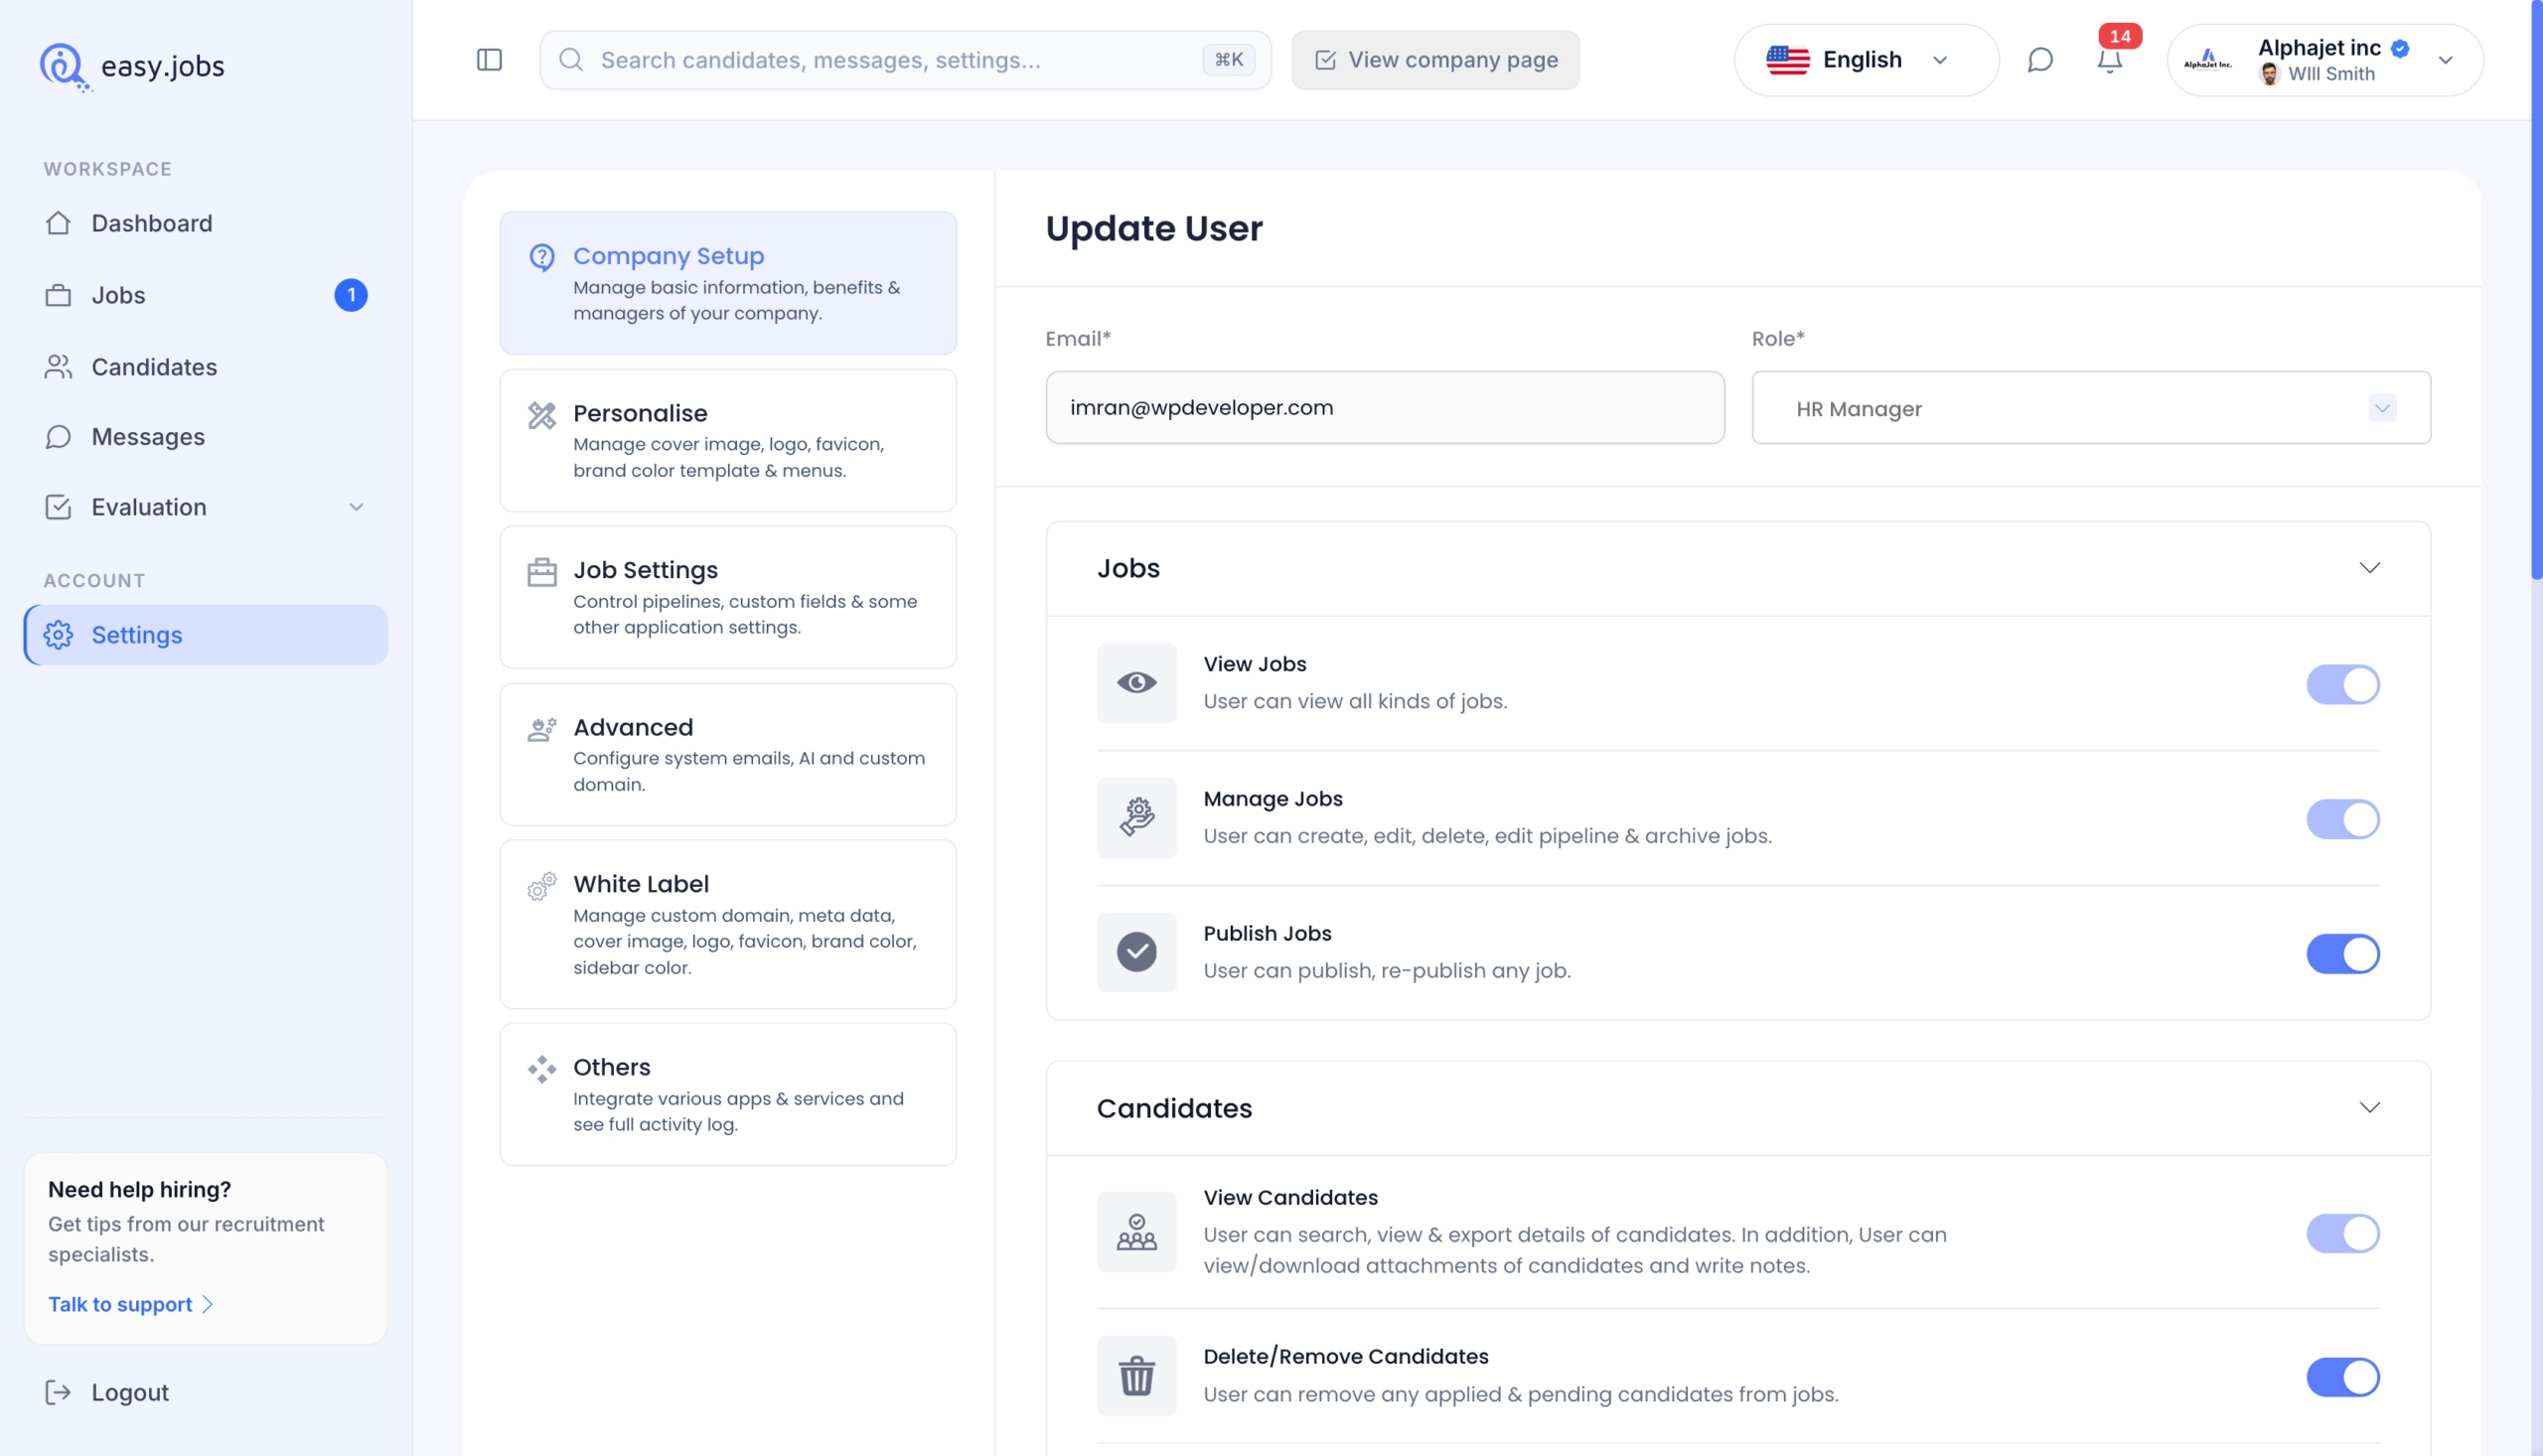
Task: Click View company page button
Action: (x=1436, y=60)
